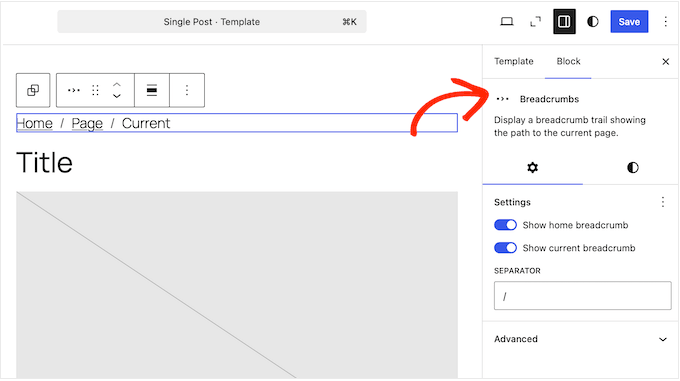
Task: Switch to the Template tab
Action: [x=514, y=62]
